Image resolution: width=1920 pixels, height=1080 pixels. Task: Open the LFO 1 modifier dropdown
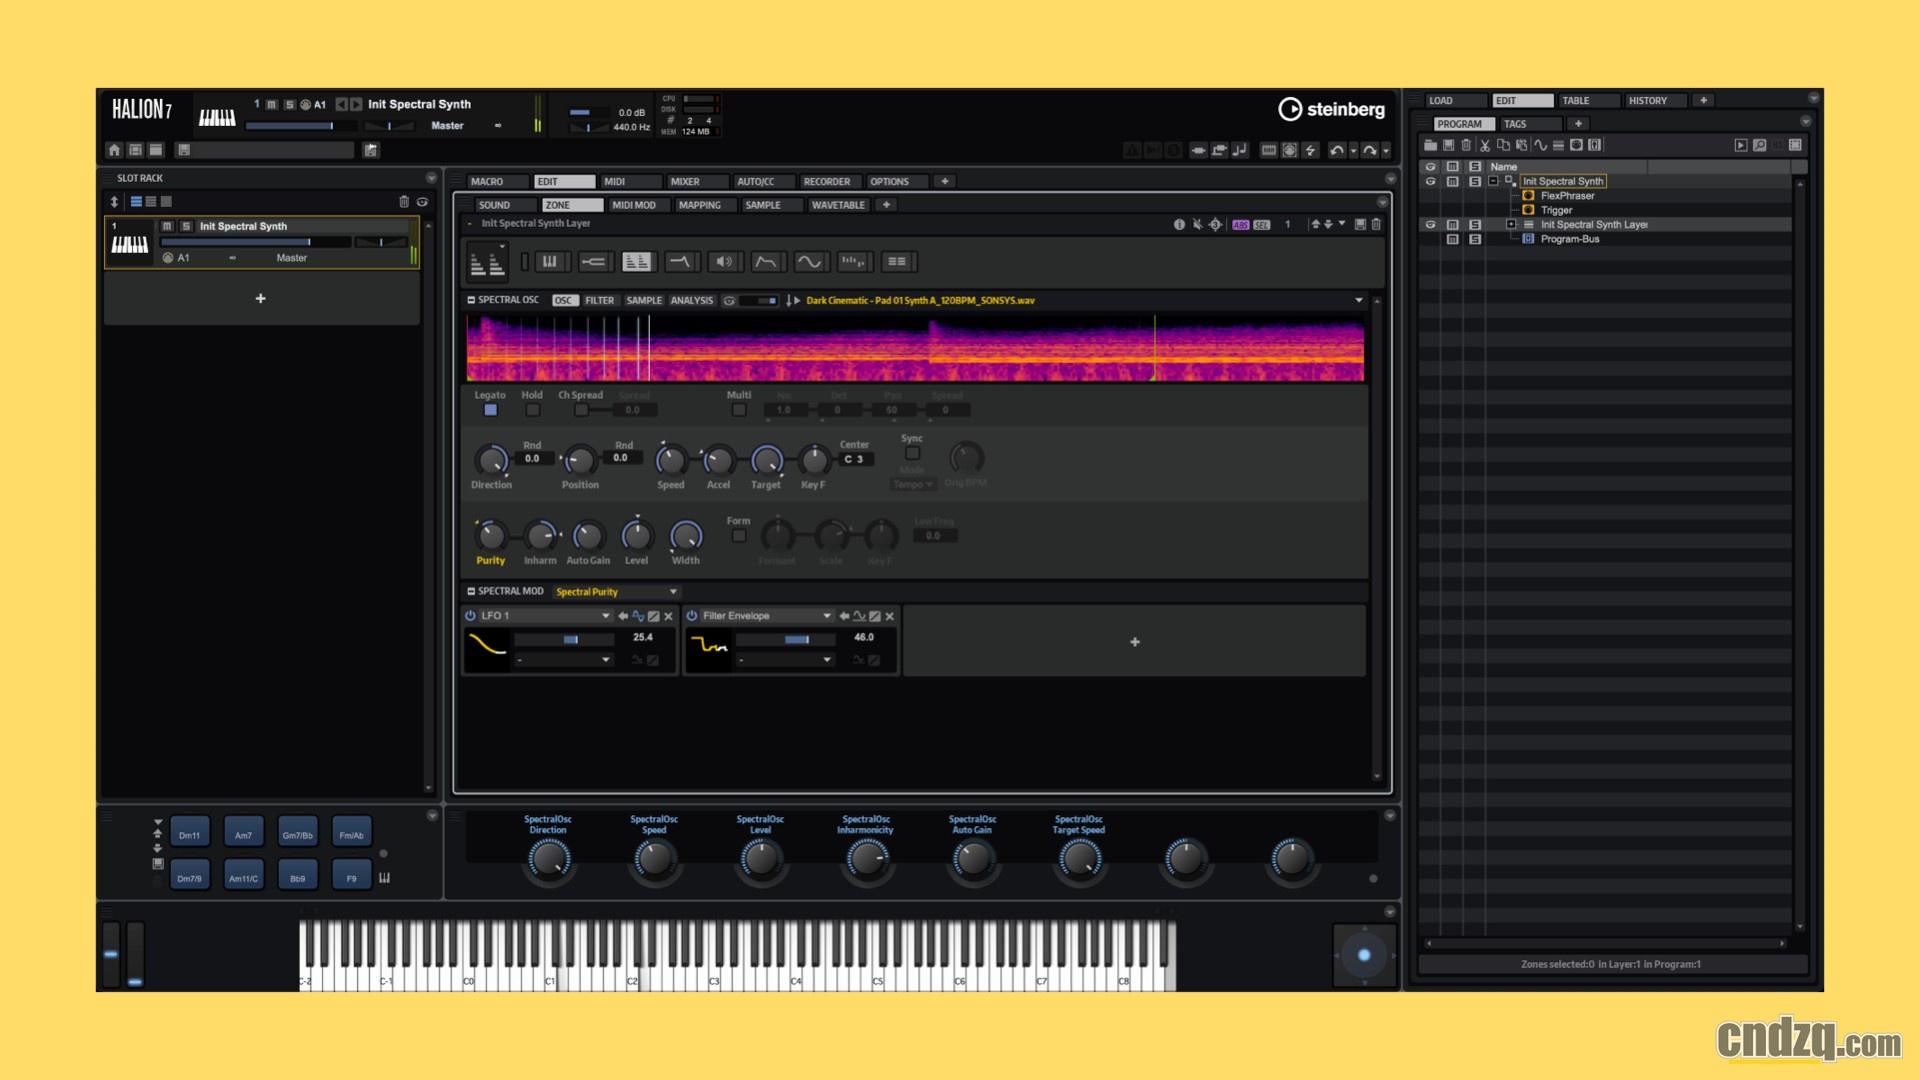click(x=564, y=660)
